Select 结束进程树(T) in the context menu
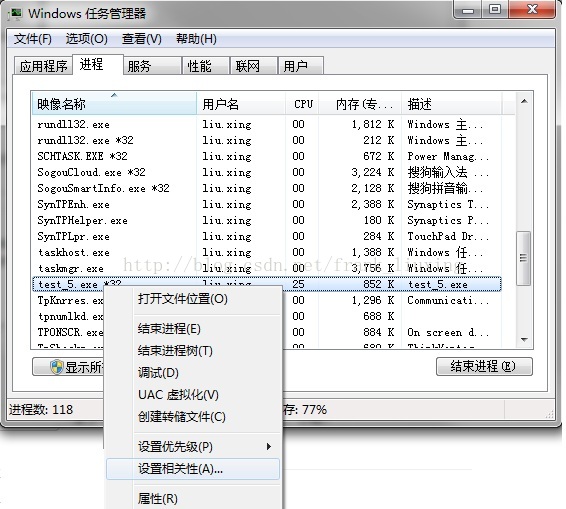The width and height of the screenshot is (566, 509). point(193,351)
